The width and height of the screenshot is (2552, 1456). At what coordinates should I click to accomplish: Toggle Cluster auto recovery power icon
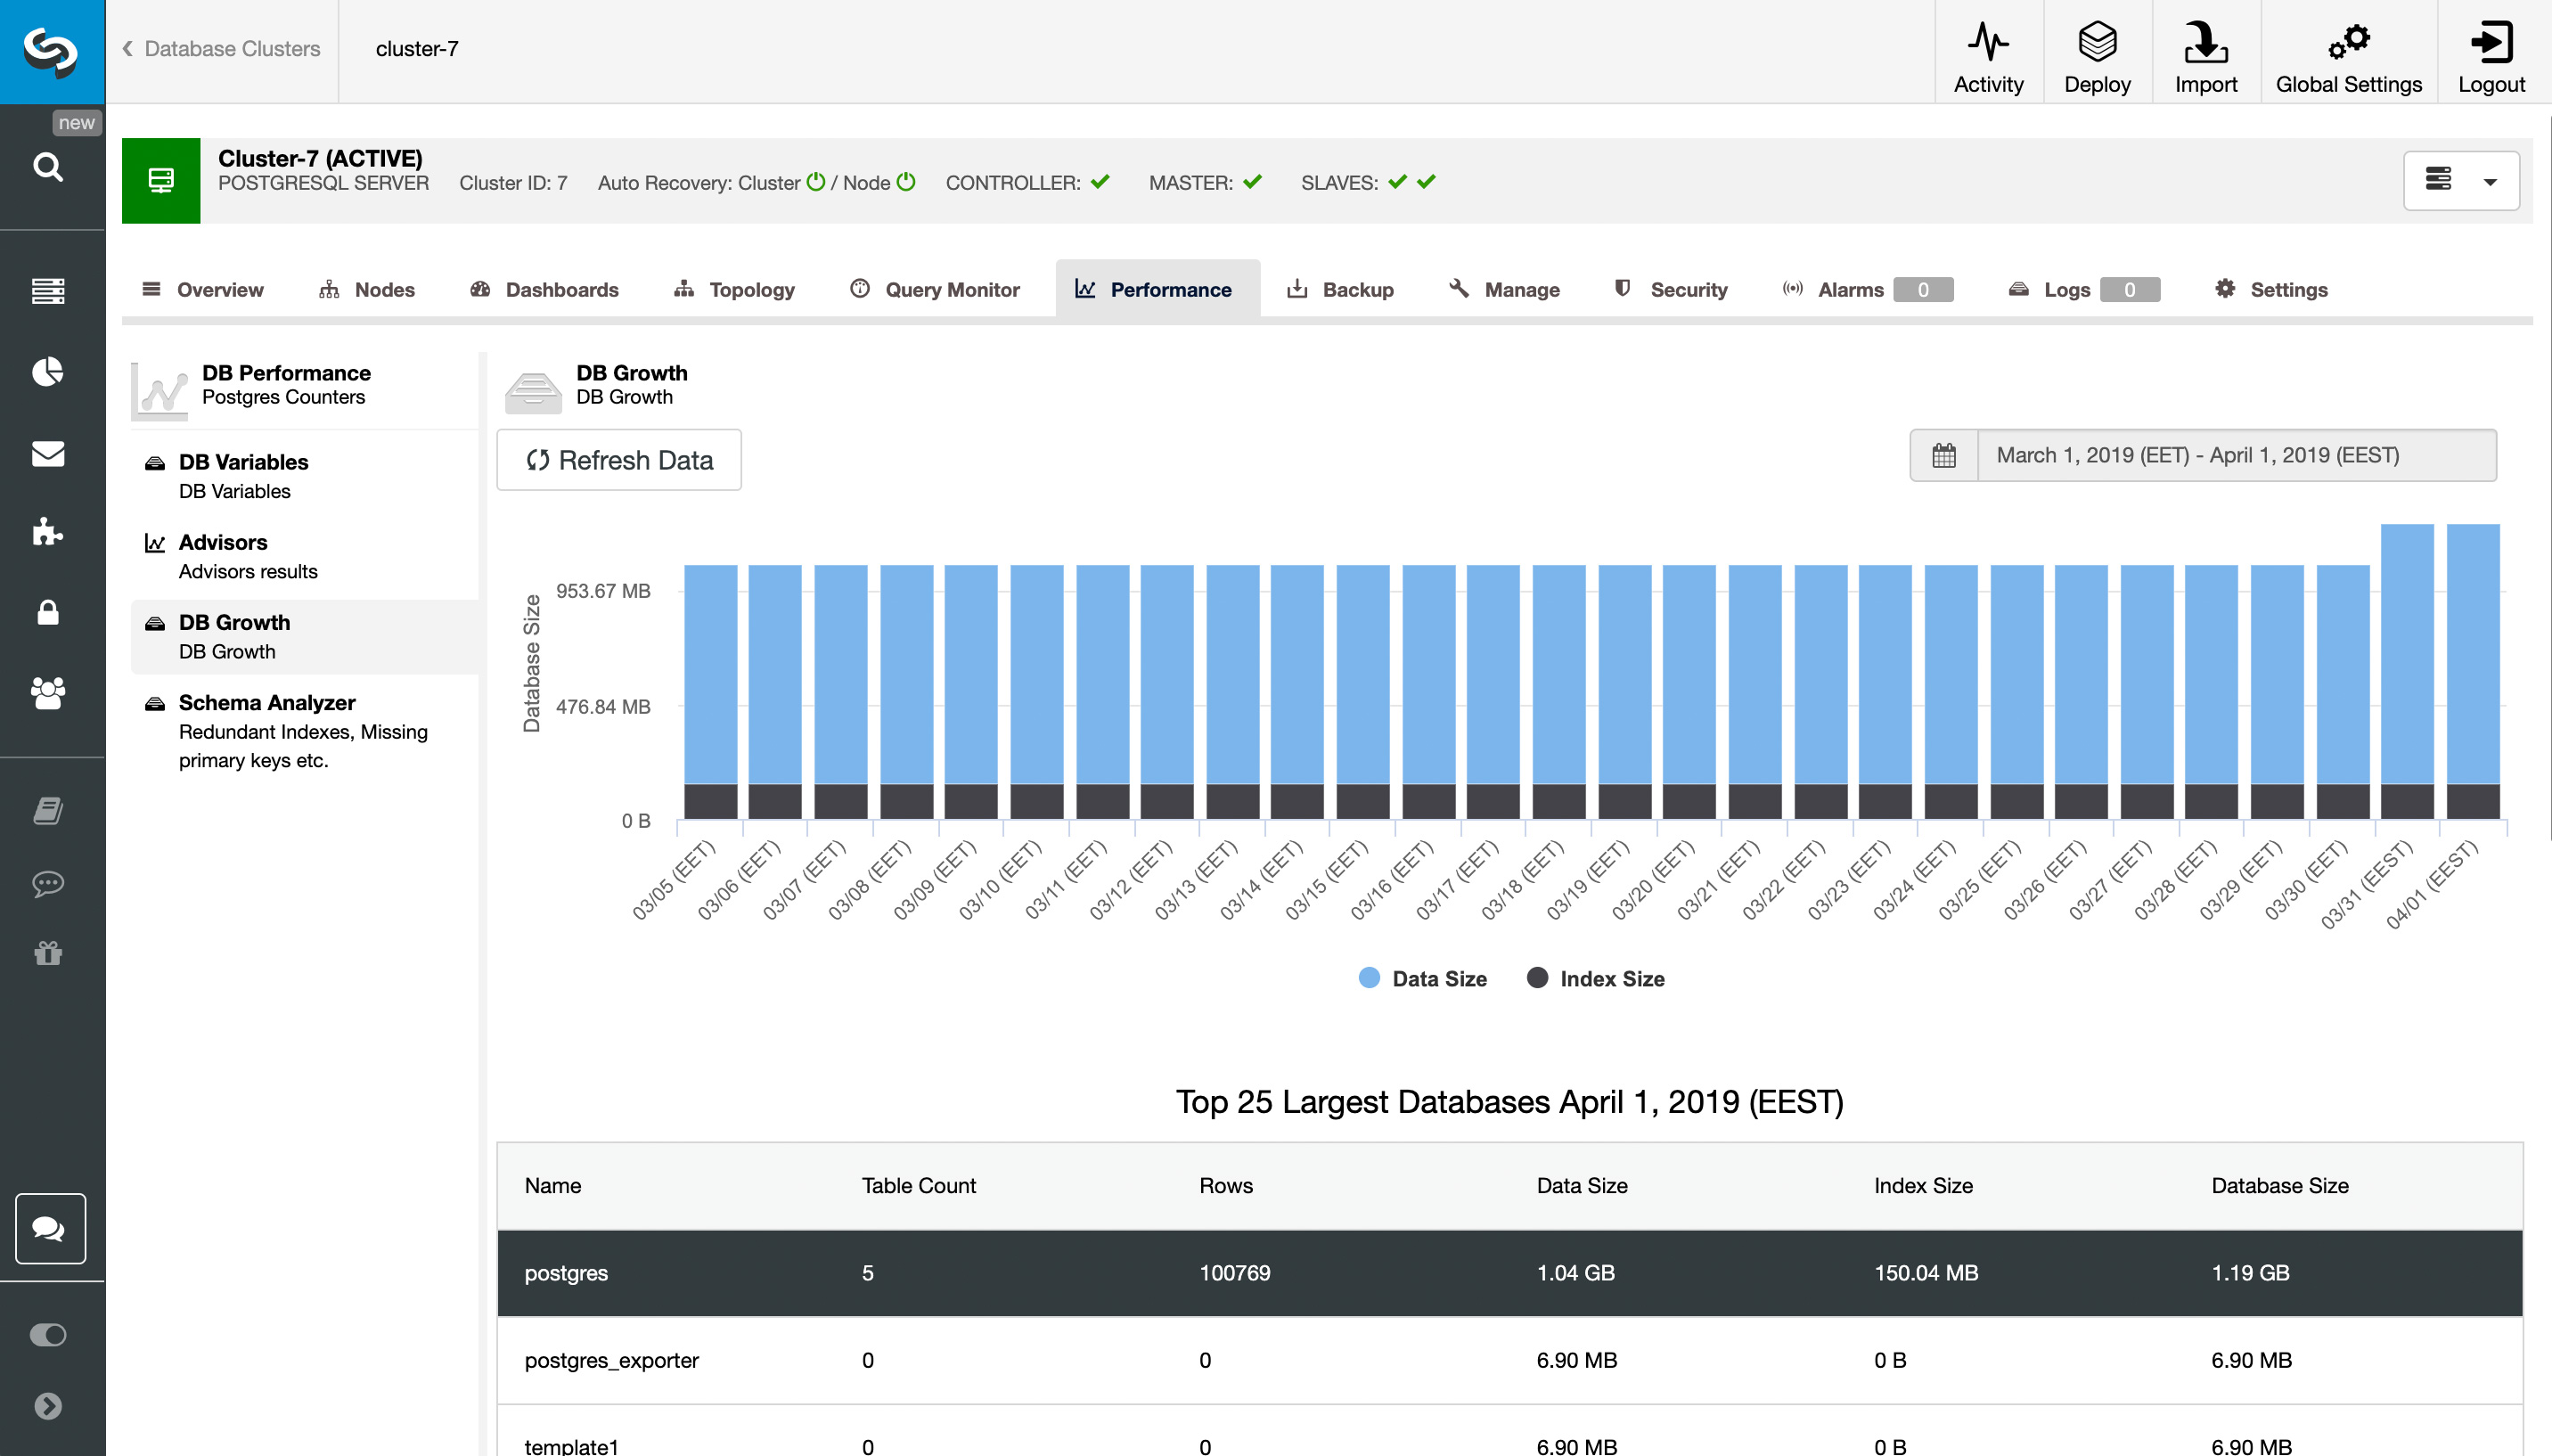point(816,182)
